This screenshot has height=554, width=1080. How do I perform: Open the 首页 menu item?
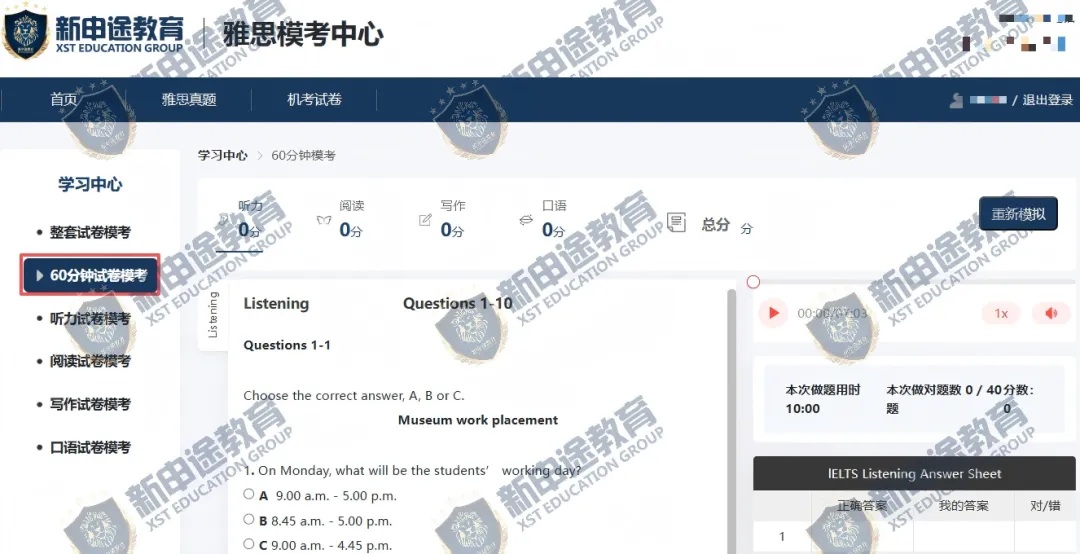tap(63, 100)
